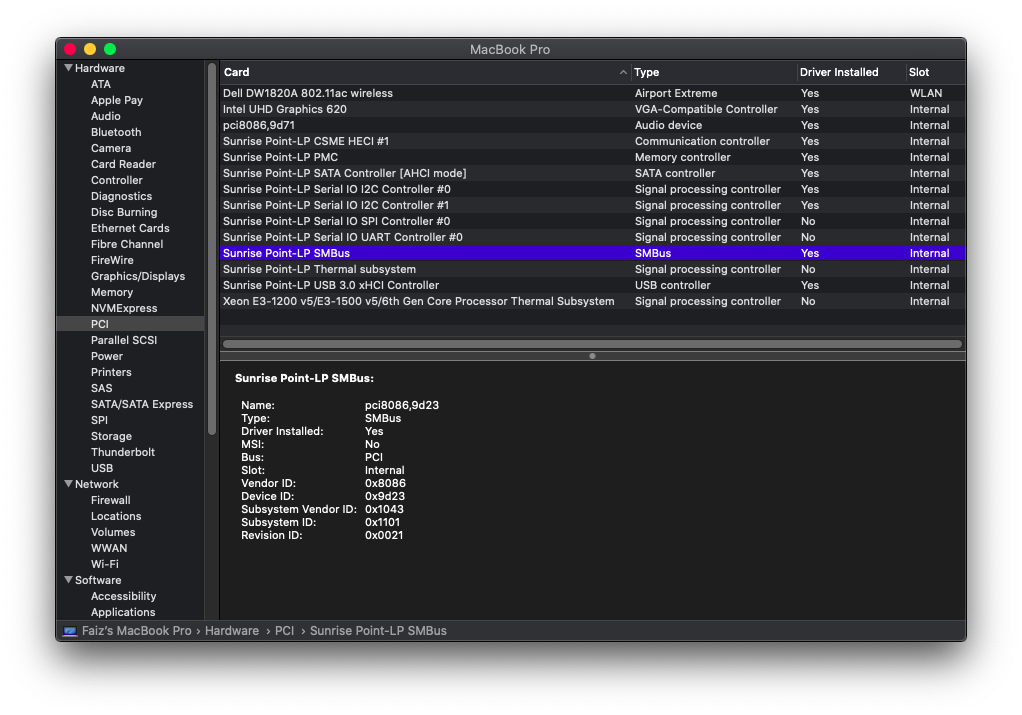Click the horizontal scrollbar under the table
The height and width of the screenshot is (715, 1022).
pos(592,344)
